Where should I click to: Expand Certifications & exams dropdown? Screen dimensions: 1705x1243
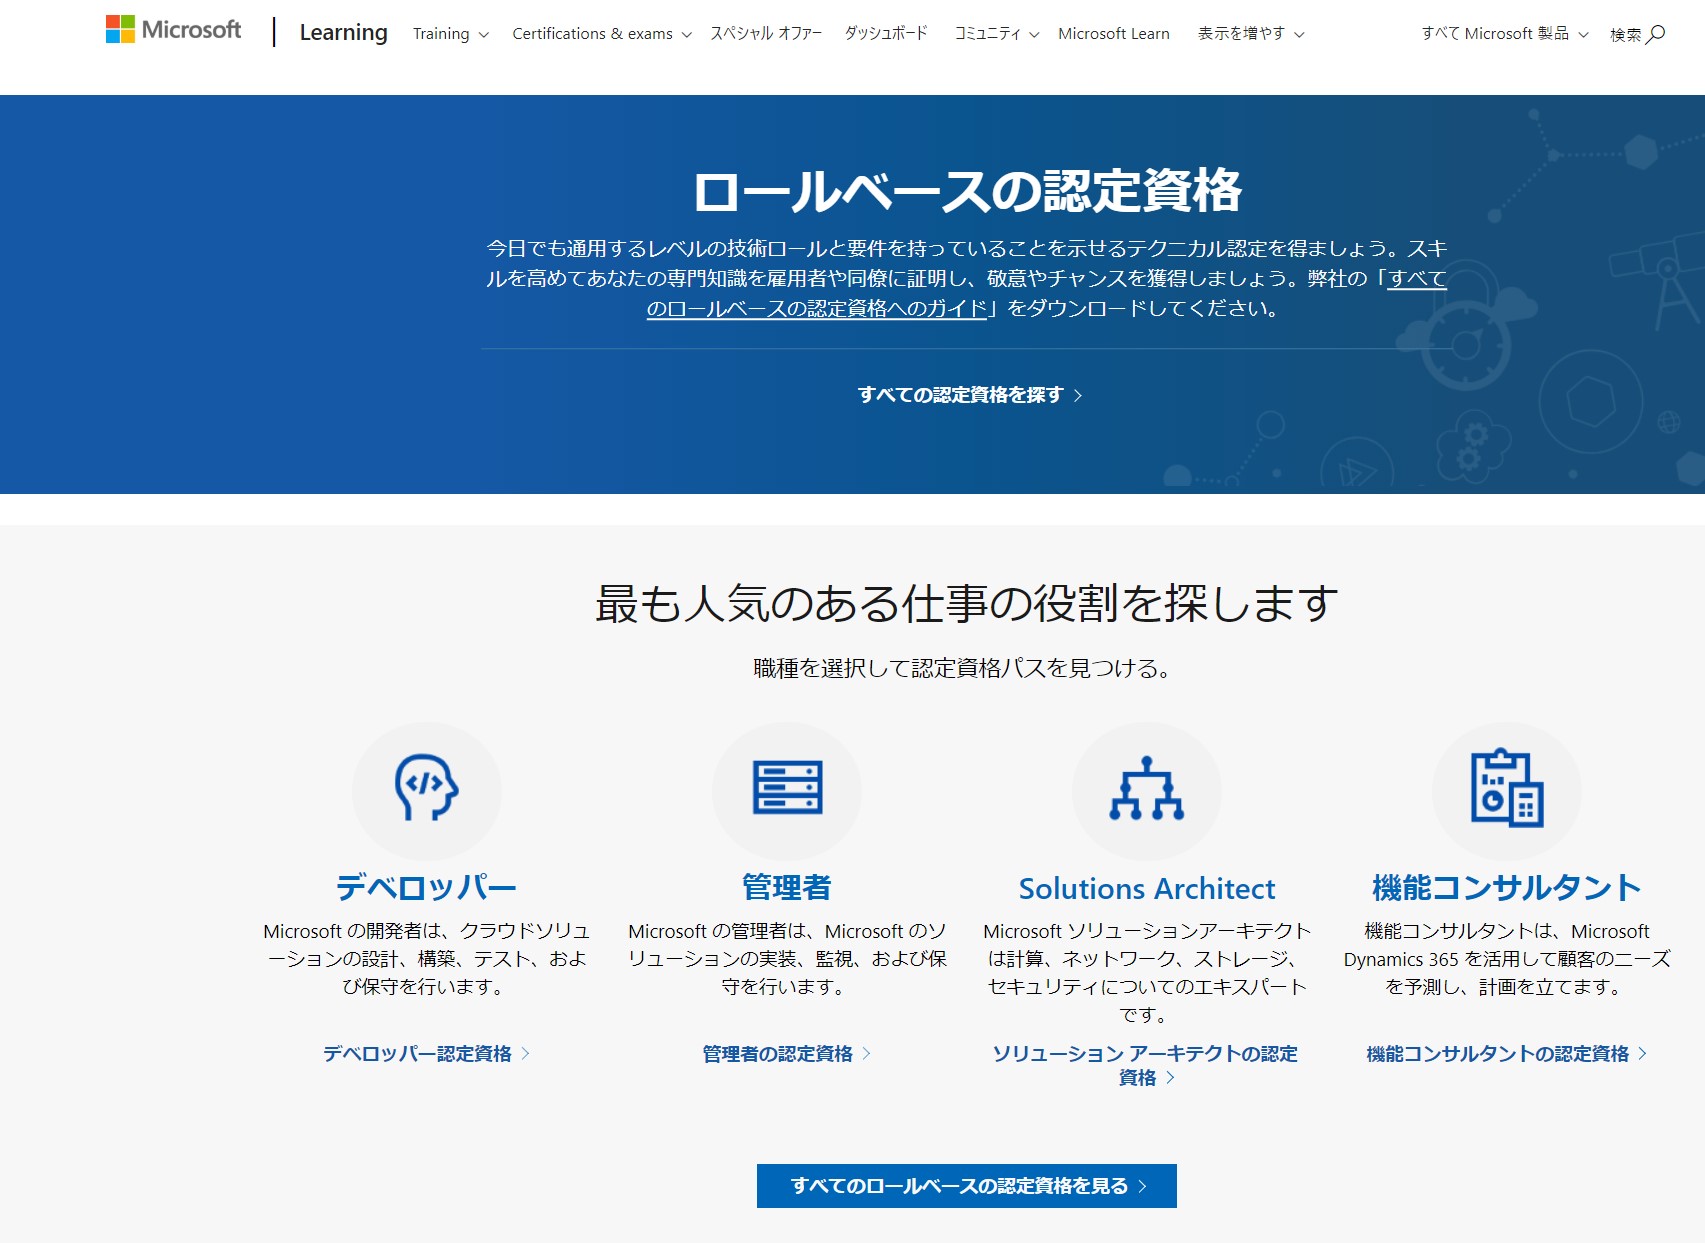click(x=602, y=34)
